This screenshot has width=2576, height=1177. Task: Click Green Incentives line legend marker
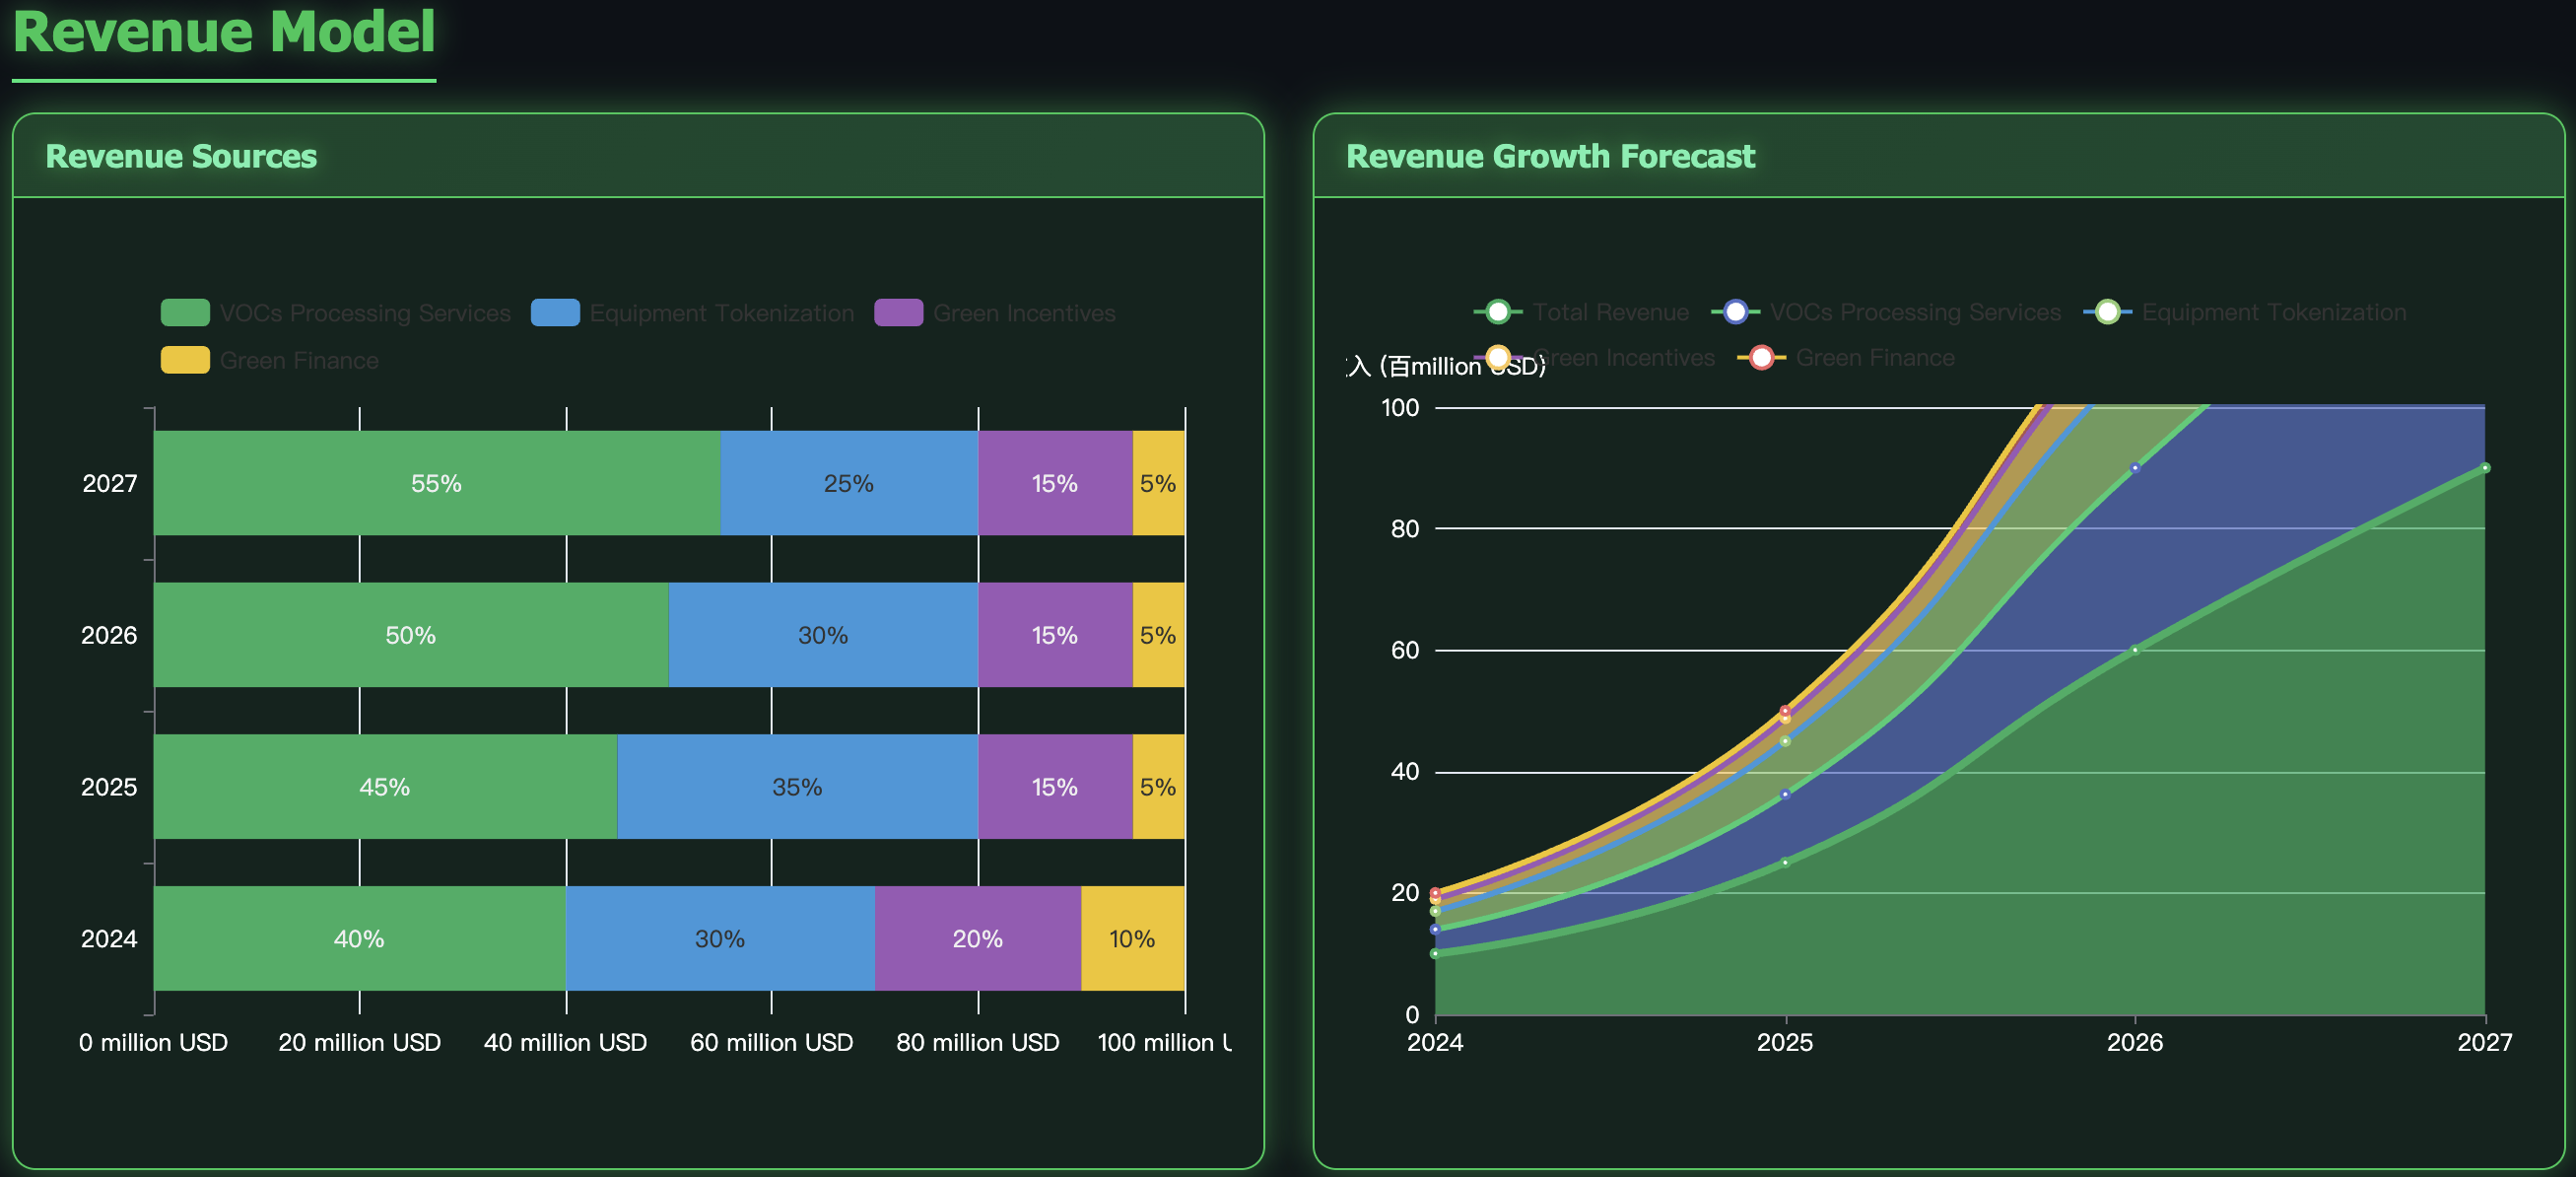(x=1497, y=358)
